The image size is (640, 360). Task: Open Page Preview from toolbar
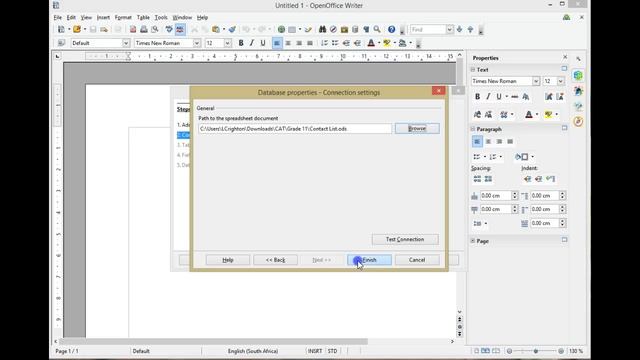tap(155, 29)
